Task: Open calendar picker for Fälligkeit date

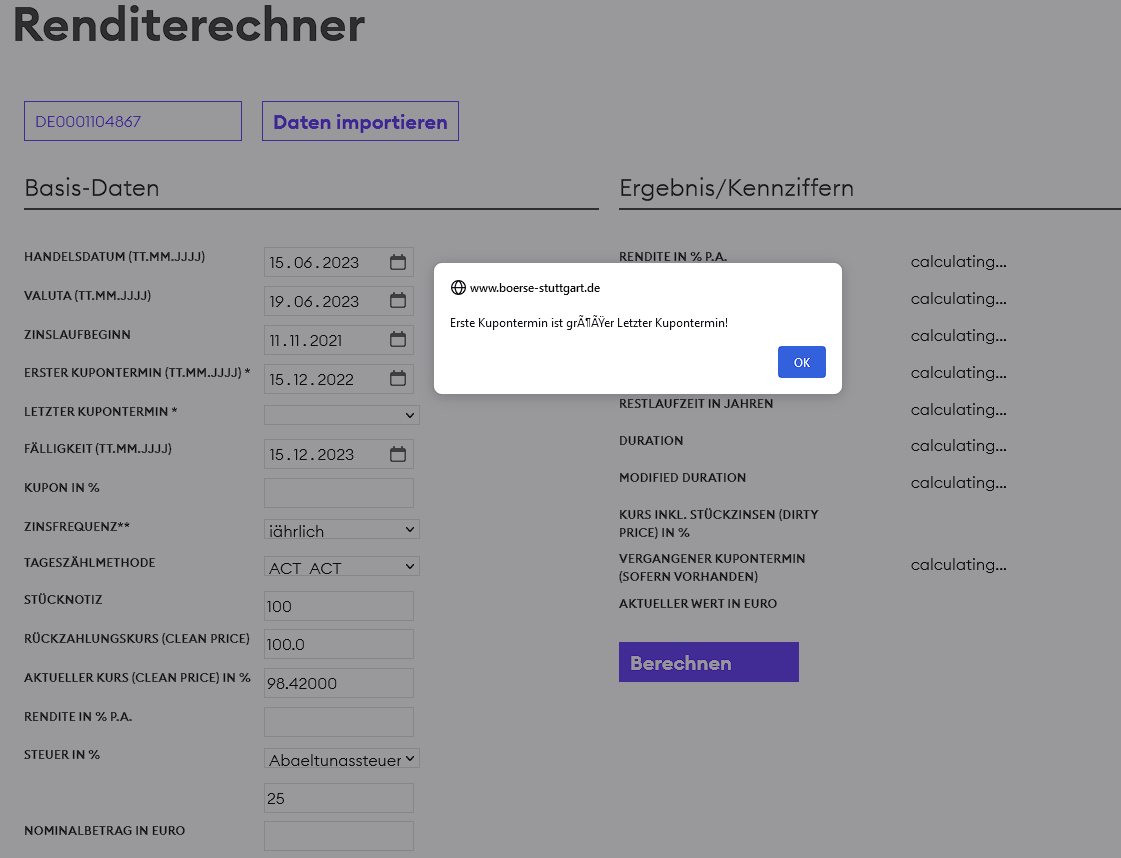Action: [x=398, y=454]
